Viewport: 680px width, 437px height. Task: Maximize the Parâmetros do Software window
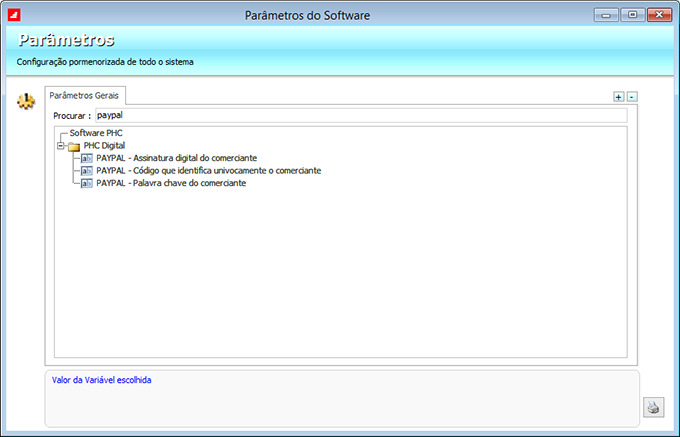tap(633, 15)
